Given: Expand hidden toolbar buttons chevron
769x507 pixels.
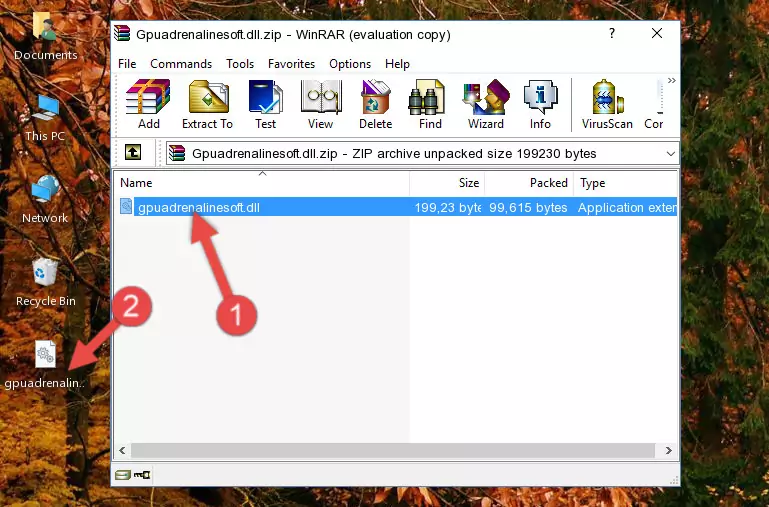Looking at the screenshot, I should (671, 81).
